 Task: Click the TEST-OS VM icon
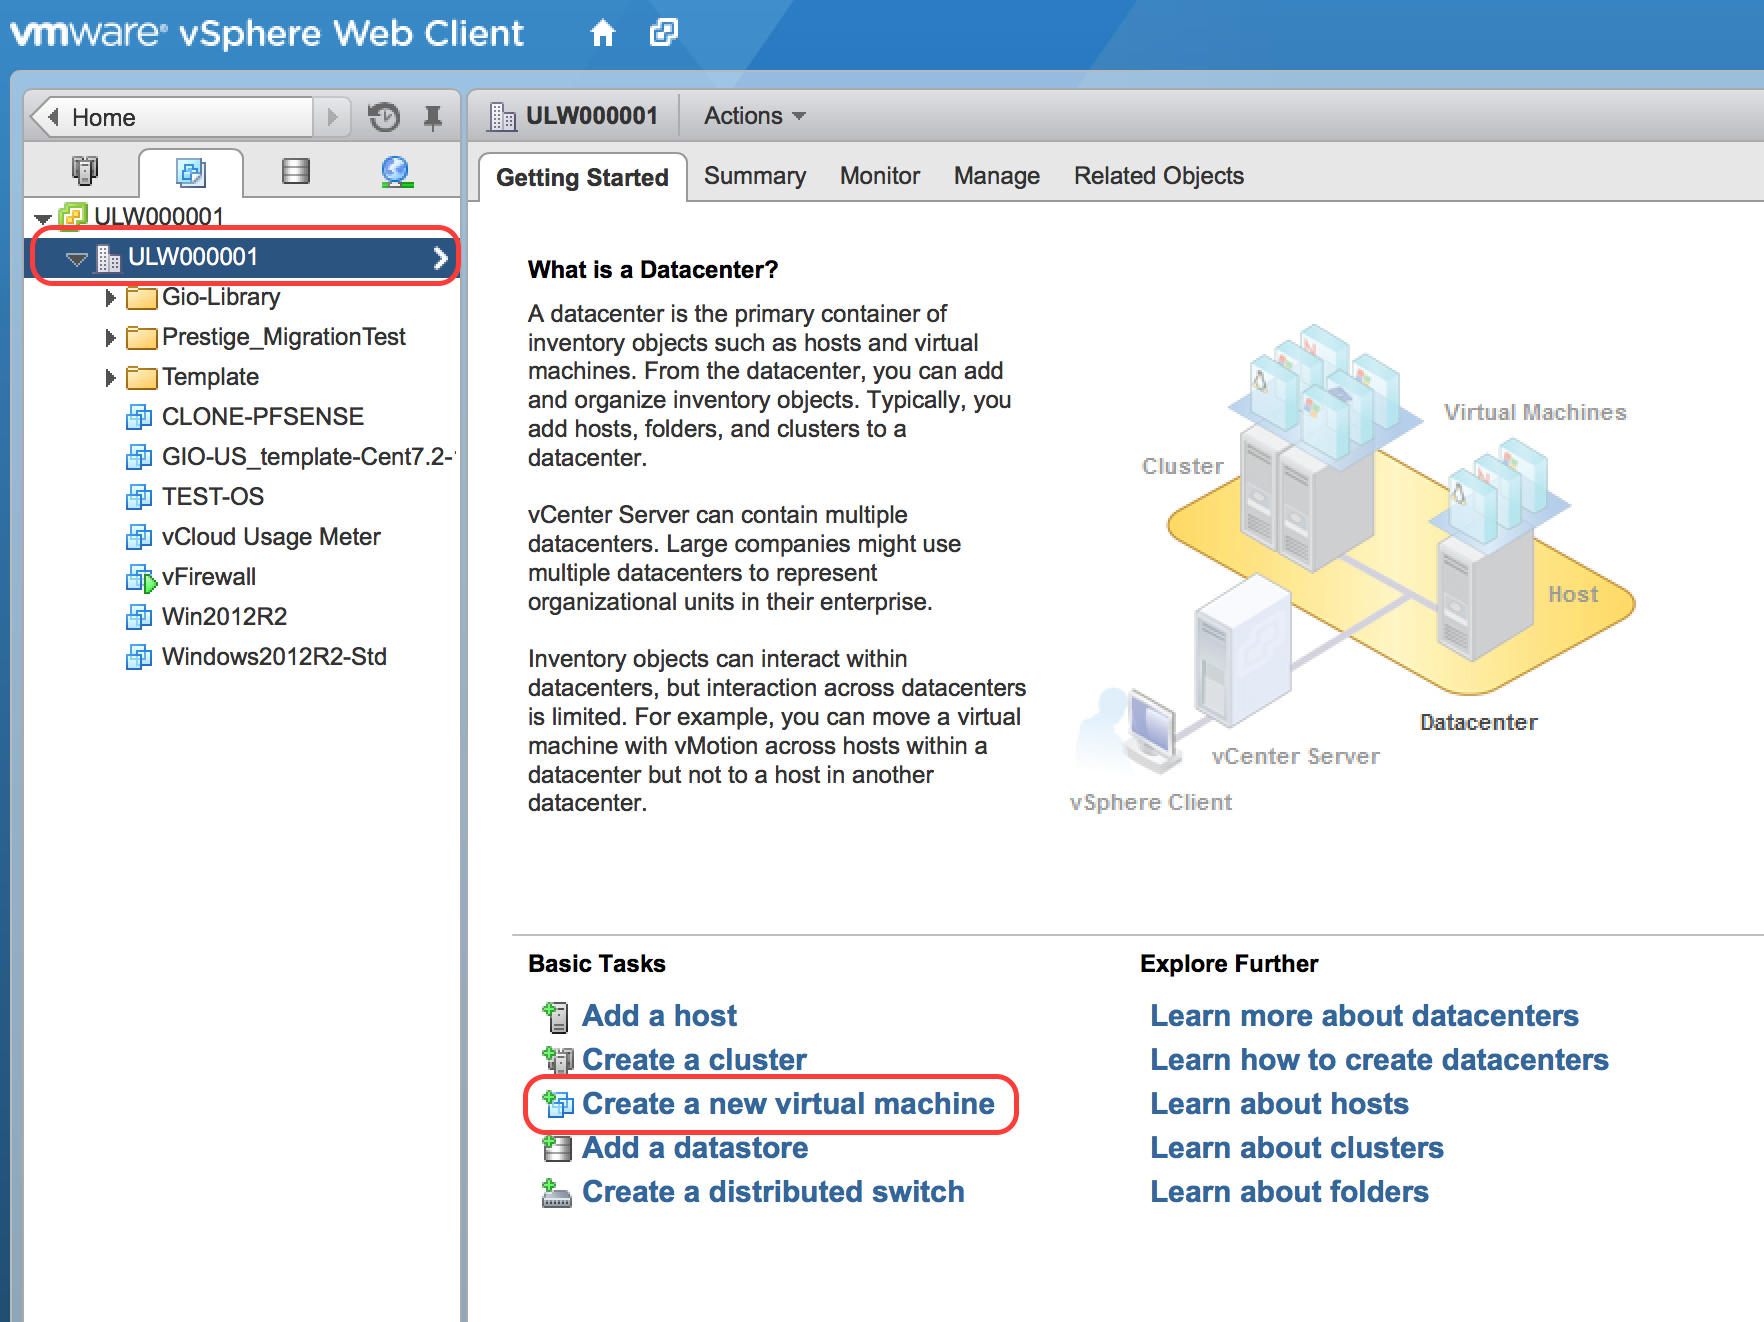139,497
